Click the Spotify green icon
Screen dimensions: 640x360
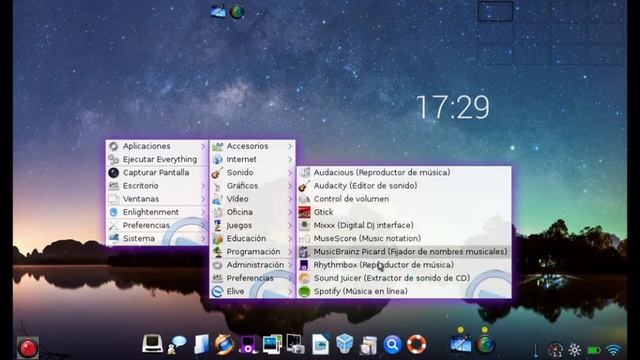pyautogui.click(x=304, y=291)
